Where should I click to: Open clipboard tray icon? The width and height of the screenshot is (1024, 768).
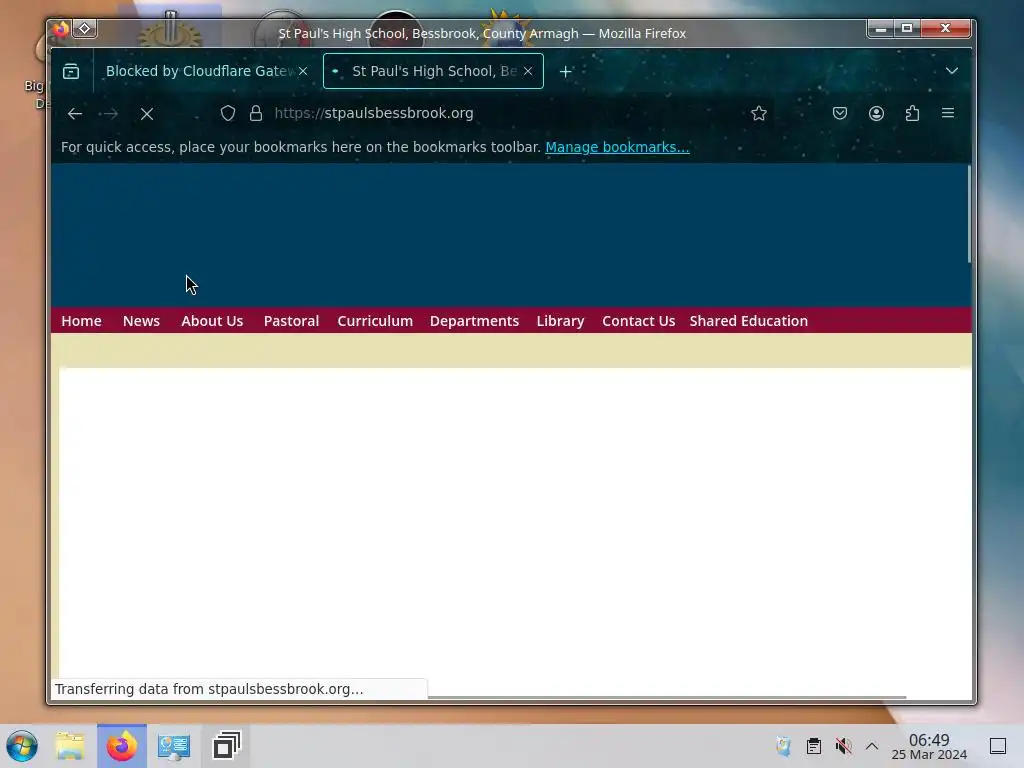click(x=814, y=746)
